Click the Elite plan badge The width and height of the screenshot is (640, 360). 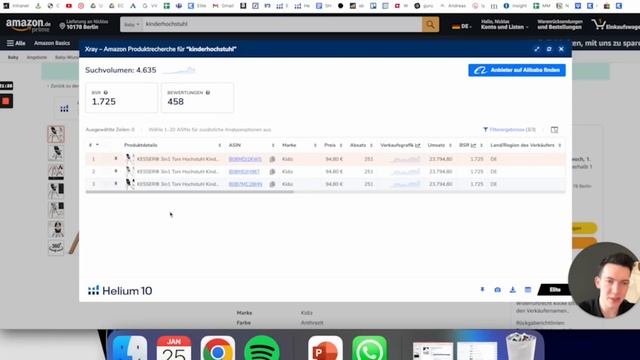click(555, 290)
